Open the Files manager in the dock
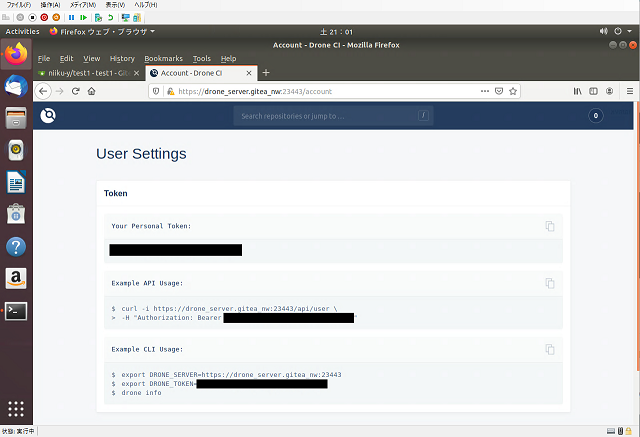This screenshot has width=640, height=437. [16, 118]
